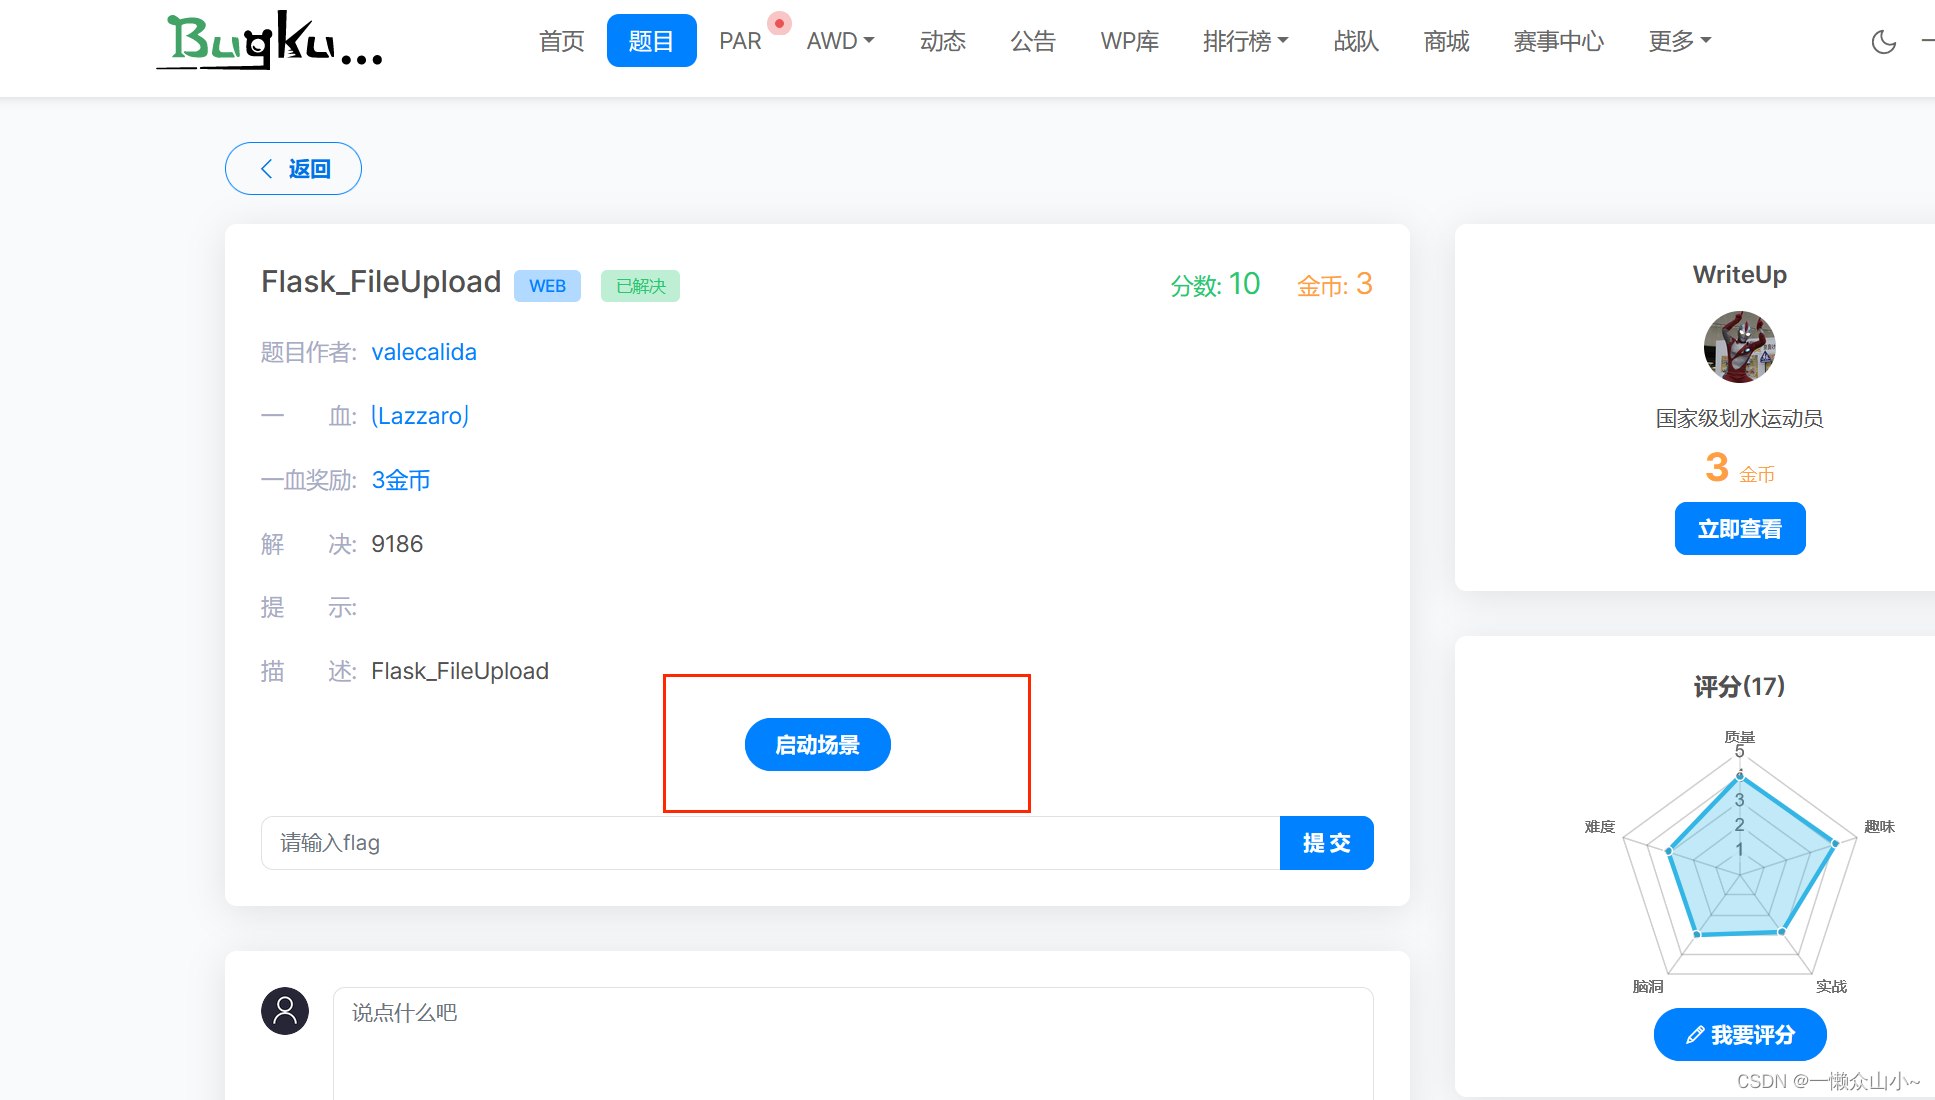This screenshot has height=1100, width=1935.
Task: Open the 更多 dropdown menu
Action: click(x=1678, y=41)
